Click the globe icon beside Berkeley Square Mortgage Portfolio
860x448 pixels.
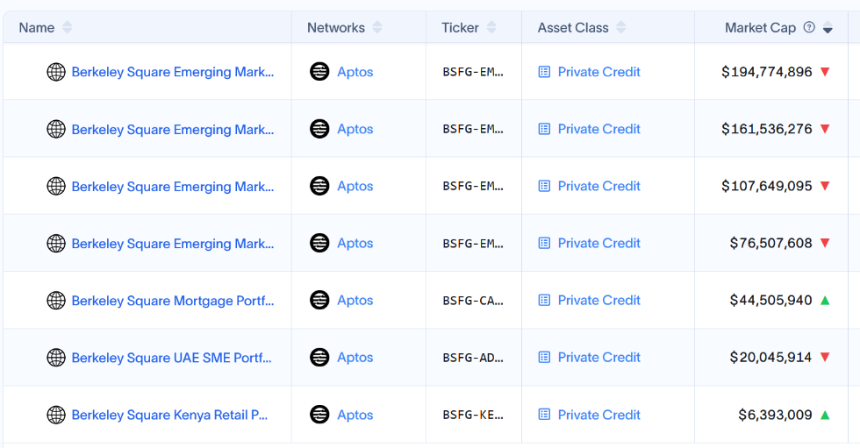[x=56, y=300]
